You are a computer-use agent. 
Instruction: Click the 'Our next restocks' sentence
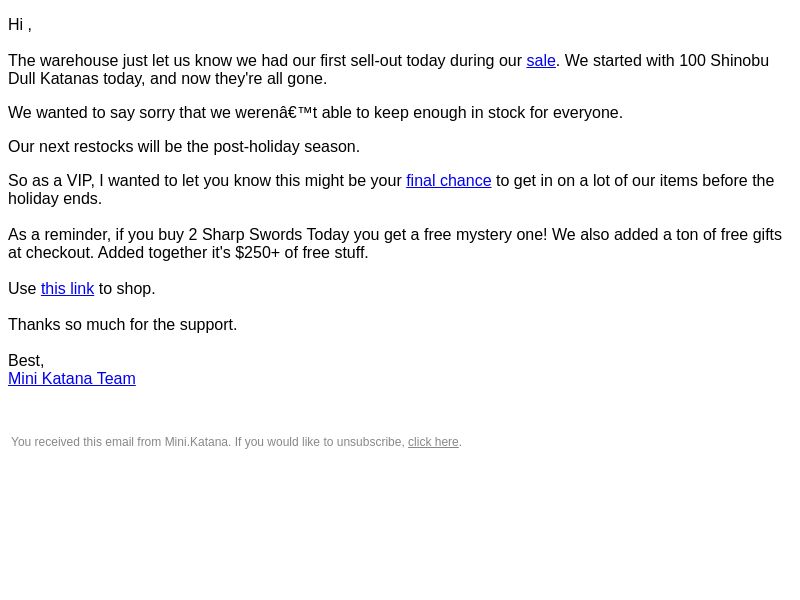coord(184,147)
